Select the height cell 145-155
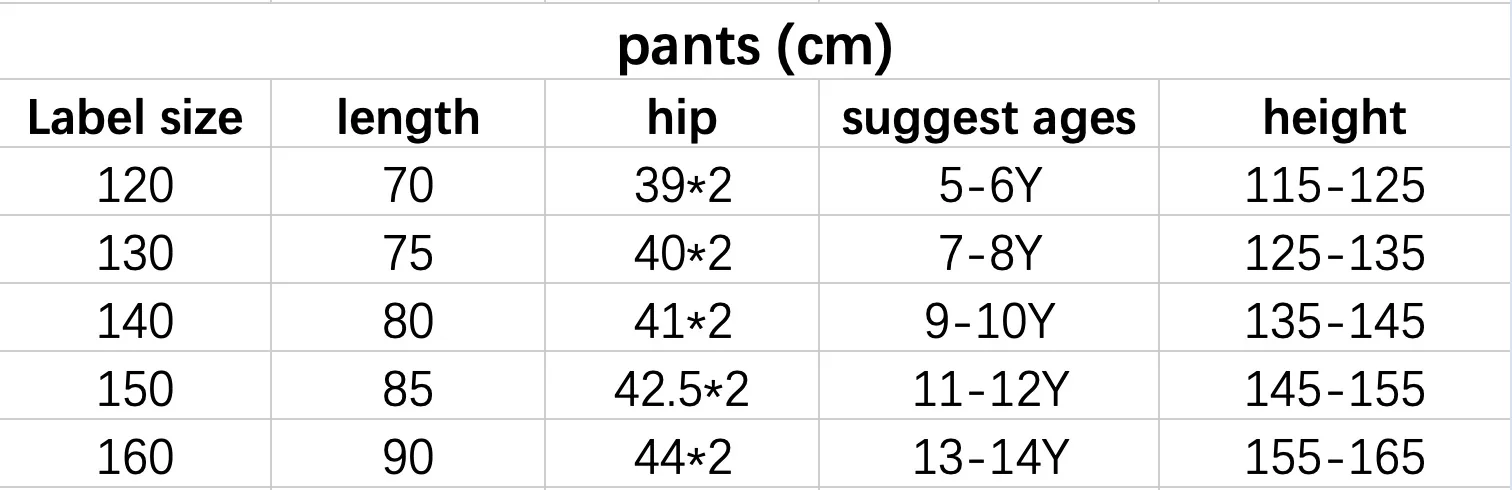This screenshot has height=490, width=1512. [x=1335, y=386]
